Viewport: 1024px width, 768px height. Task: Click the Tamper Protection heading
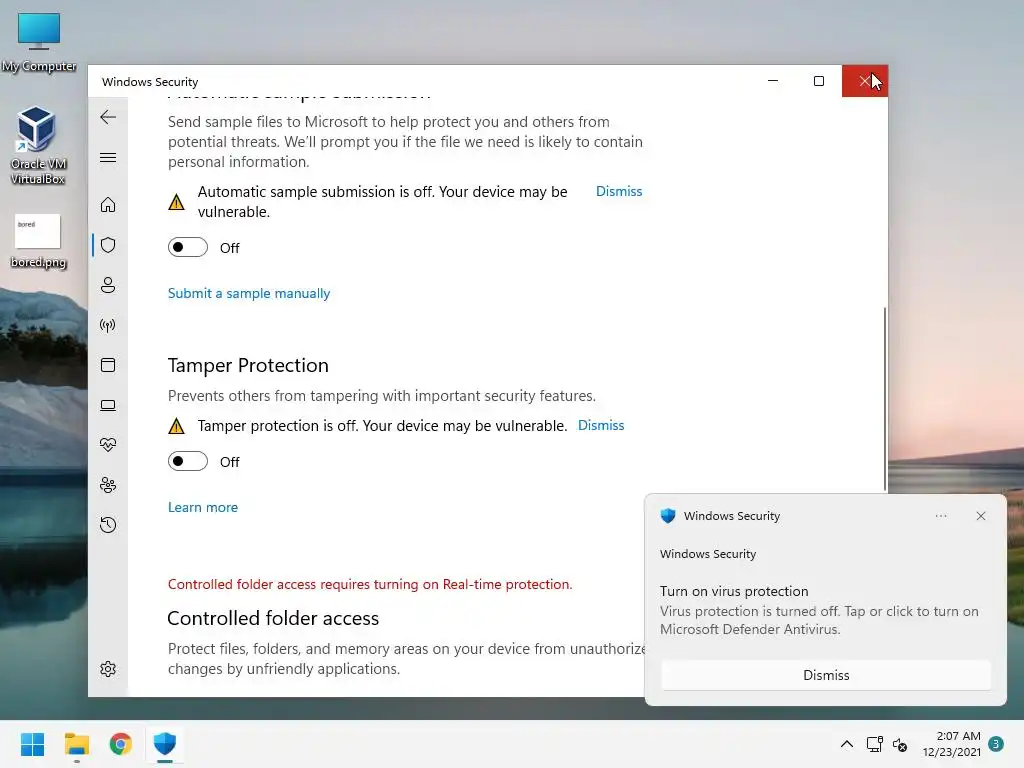[248, 365]
